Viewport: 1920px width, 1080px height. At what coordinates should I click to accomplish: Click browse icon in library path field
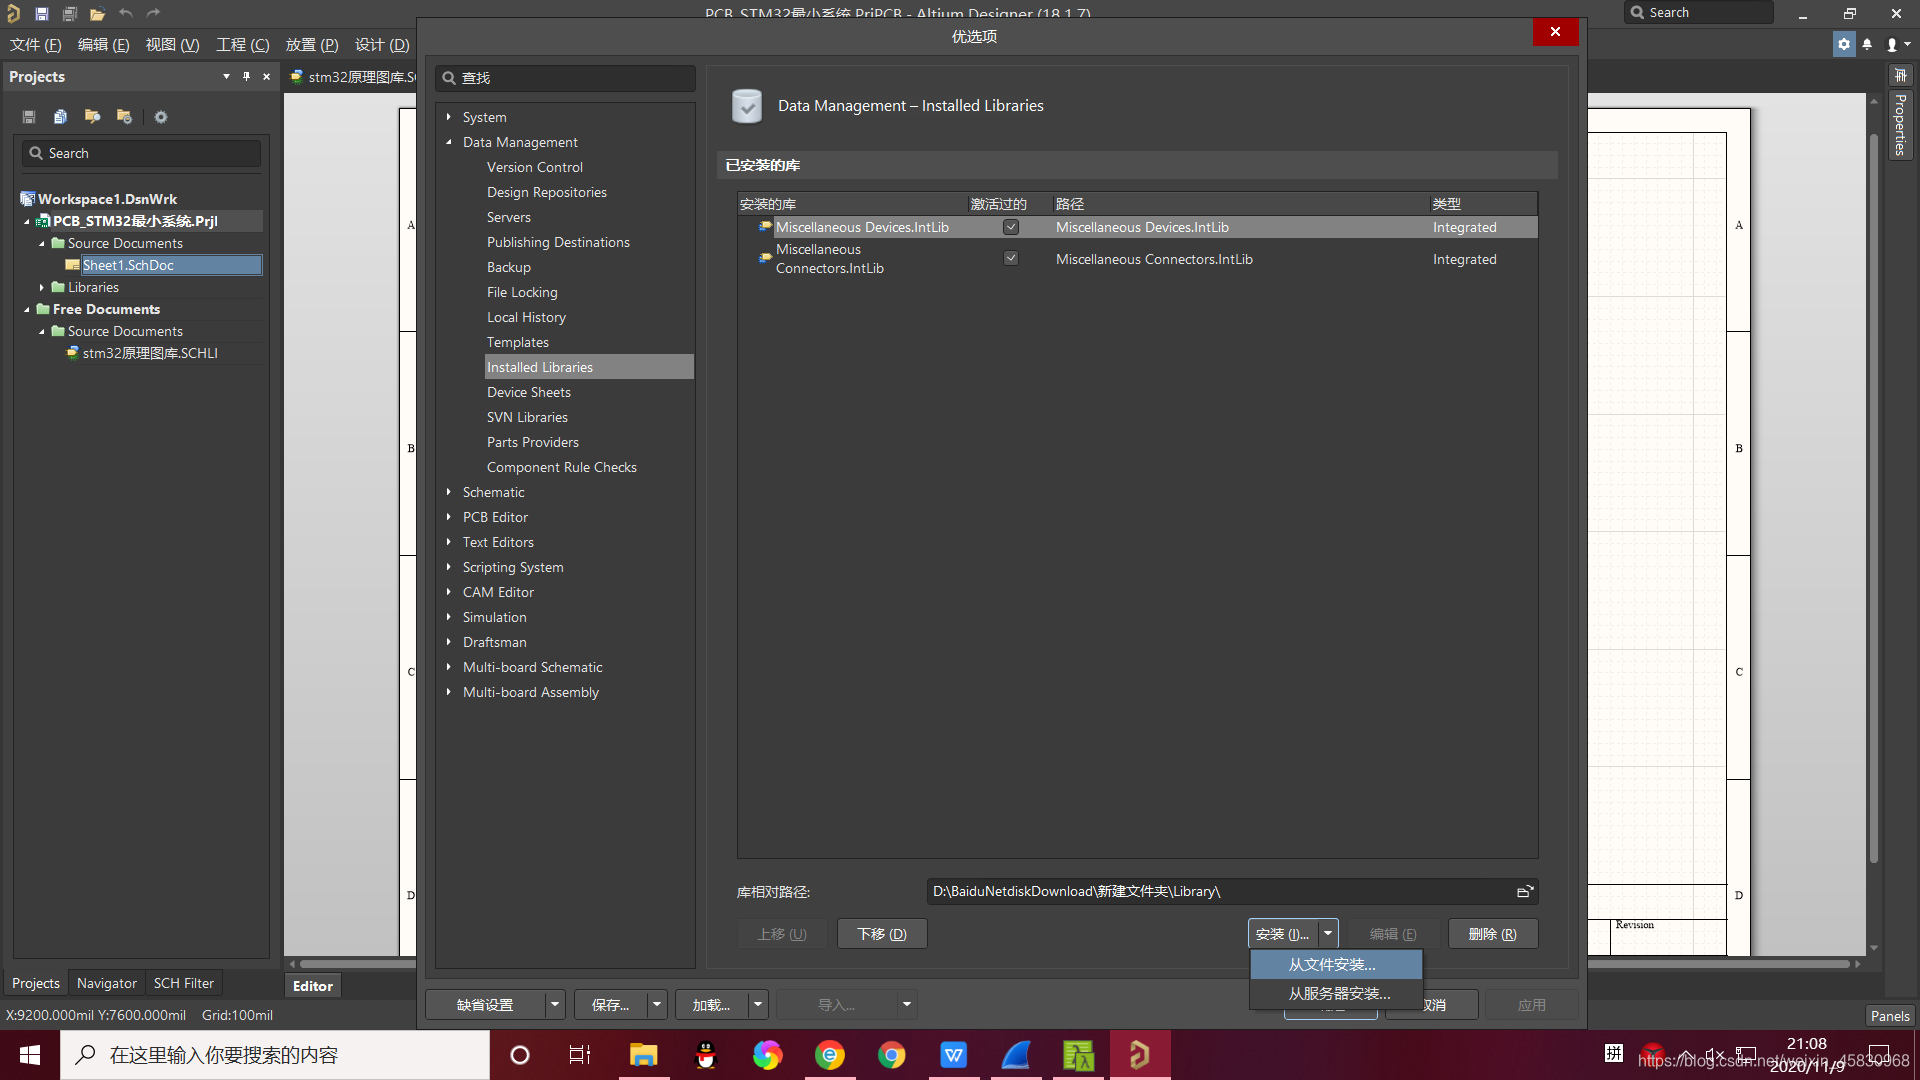point(1524,891)
